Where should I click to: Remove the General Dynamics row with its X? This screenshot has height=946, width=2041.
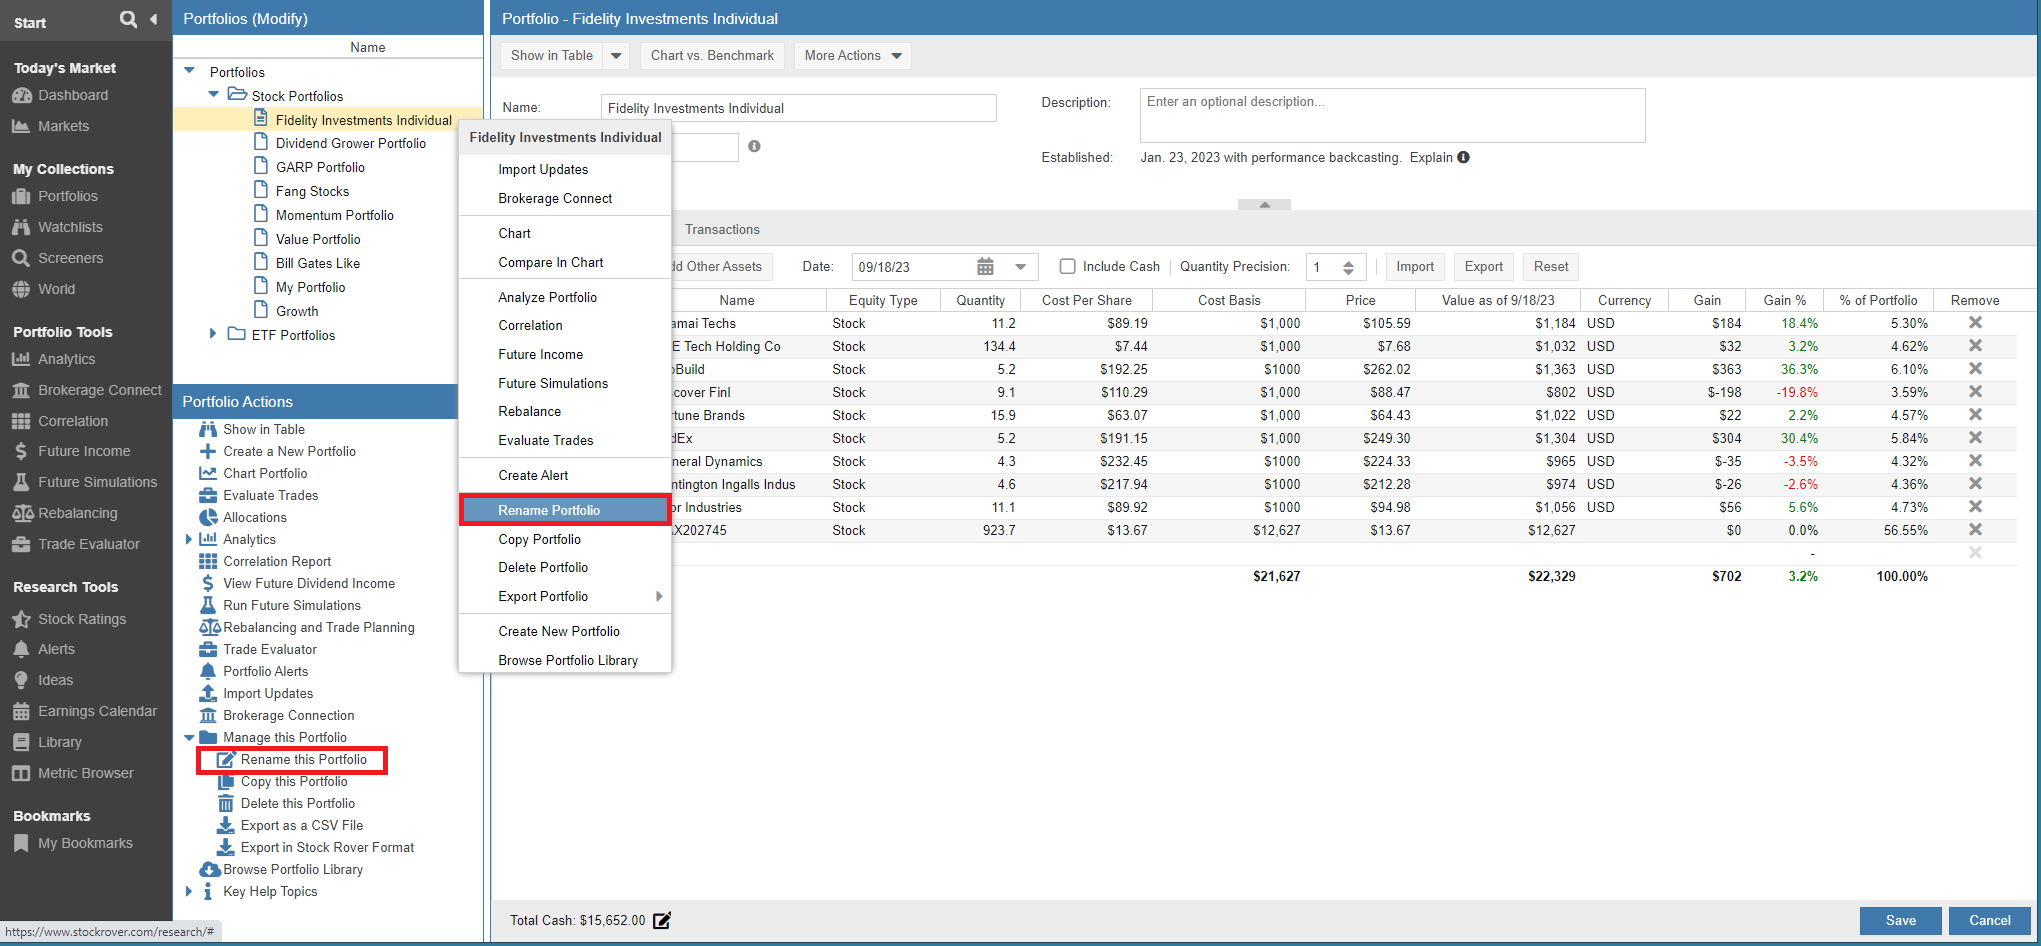click(x=1975, y=460)
